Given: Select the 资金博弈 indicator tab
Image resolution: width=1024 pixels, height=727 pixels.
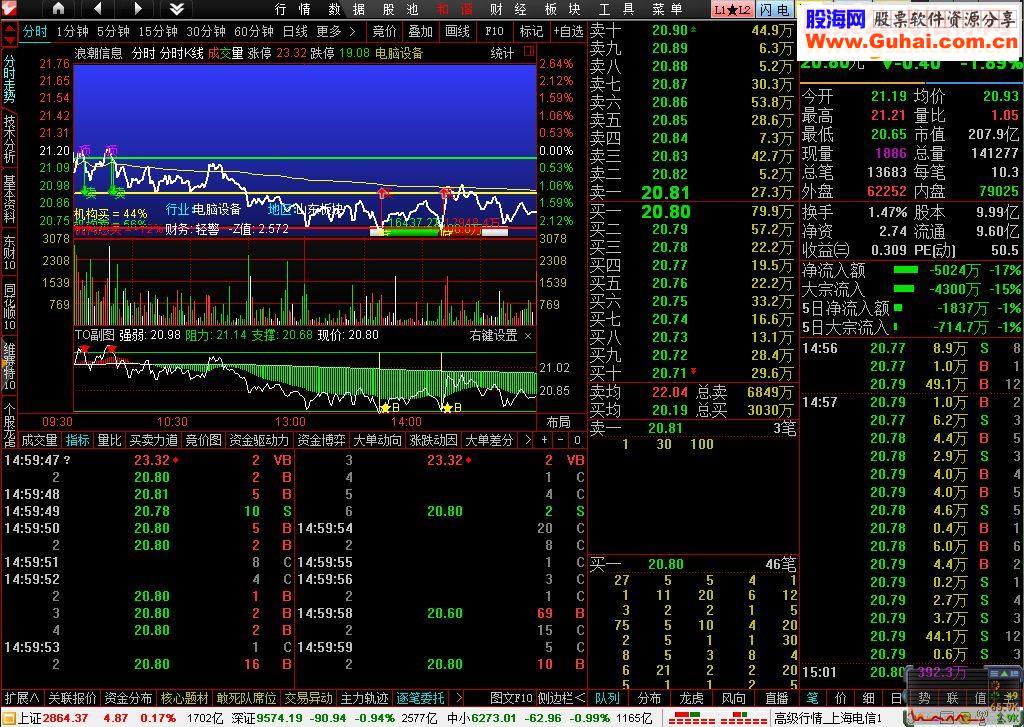Looking at the screenshot, I should (321, 440).
